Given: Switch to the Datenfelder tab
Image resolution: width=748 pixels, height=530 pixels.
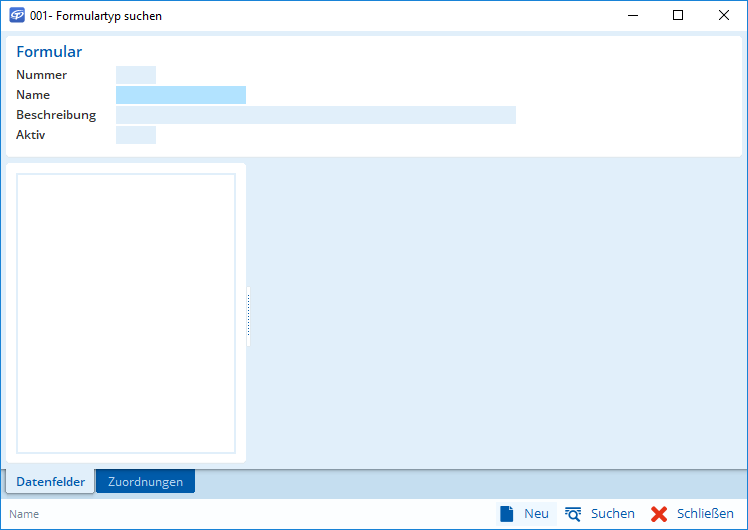Looking at the screenshot, I should tap(50, 482).
